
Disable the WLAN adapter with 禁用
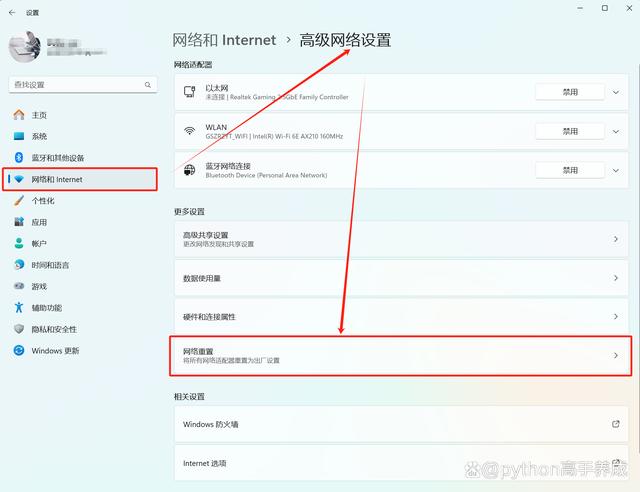570,131
